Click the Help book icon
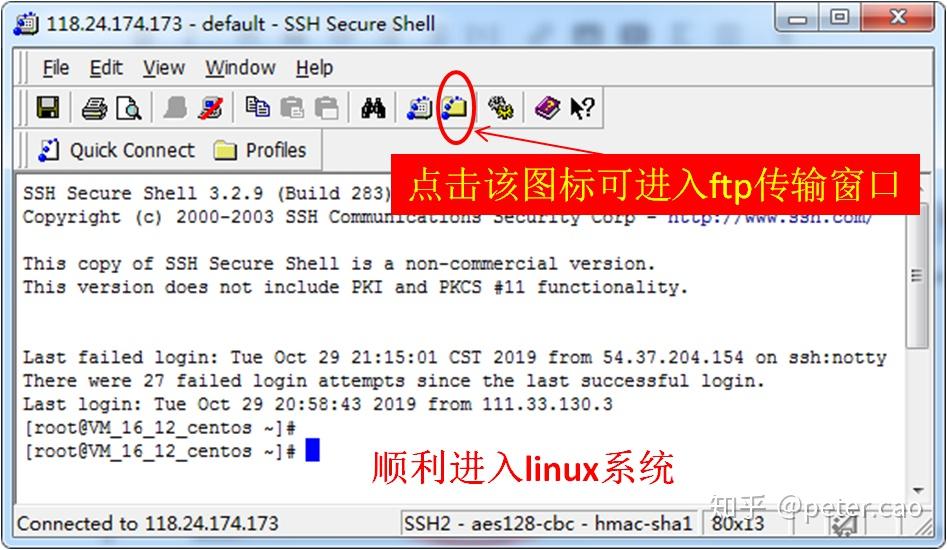The width and height of the screenshot is (947, 550). (547, 109)
